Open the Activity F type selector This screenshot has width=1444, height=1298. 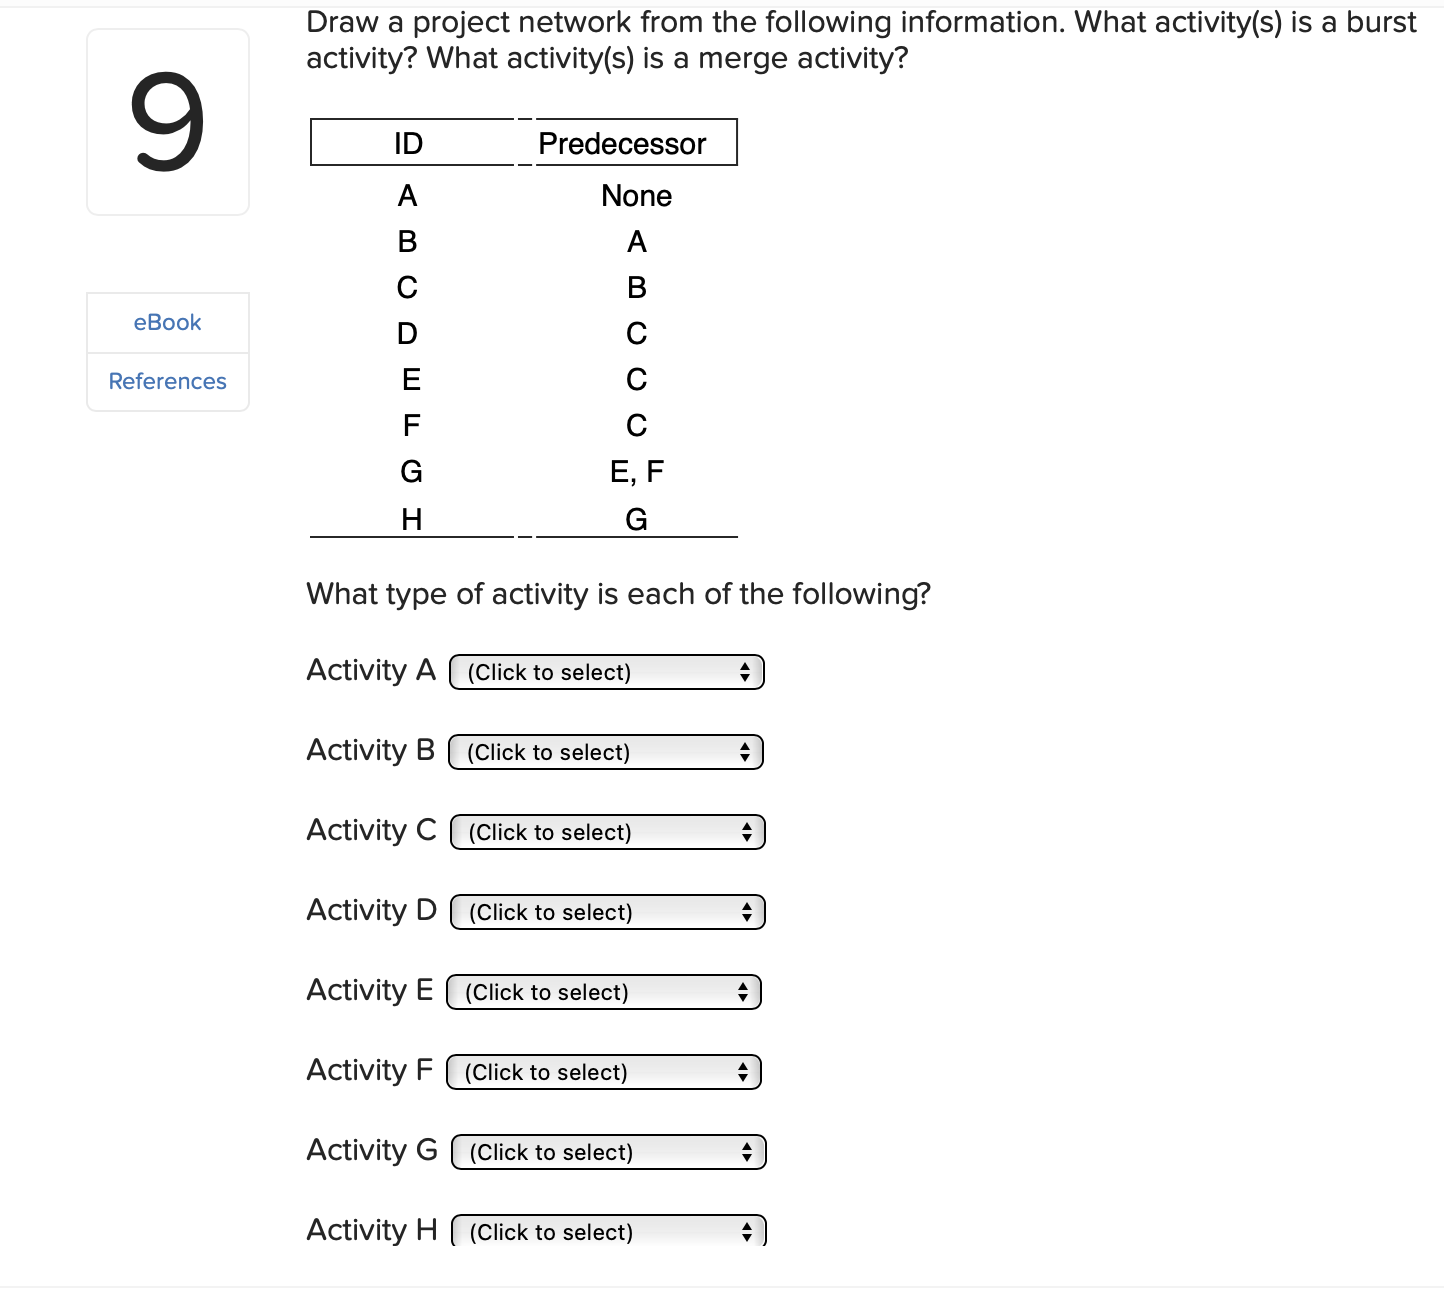click(603, 1071)
